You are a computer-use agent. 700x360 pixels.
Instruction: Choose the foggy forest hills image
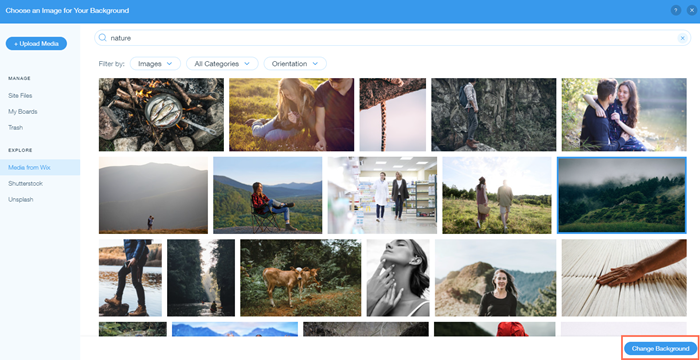point(621,195)
